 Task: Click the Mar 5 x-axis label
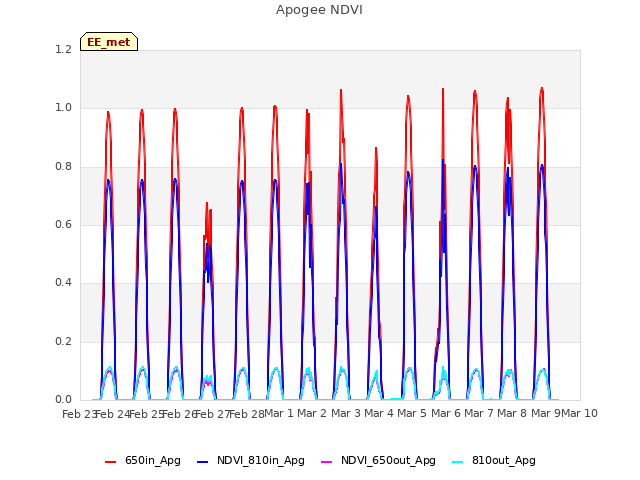point(412,413)
